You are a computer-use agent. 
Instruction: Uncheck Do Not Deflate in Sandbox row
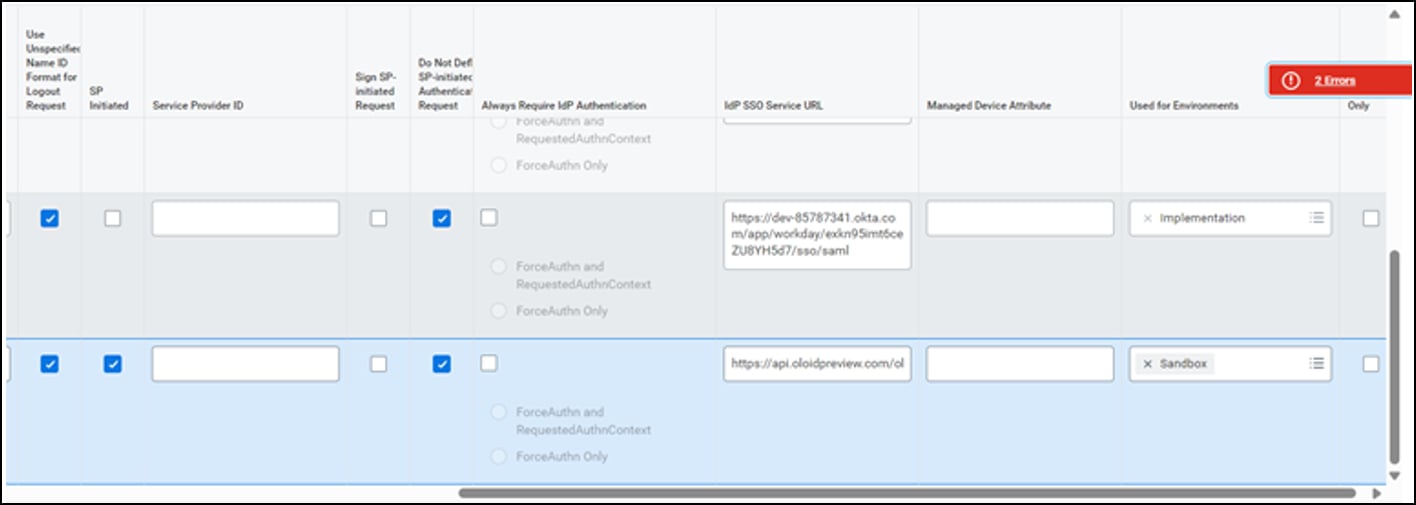[x=441, y=364]
